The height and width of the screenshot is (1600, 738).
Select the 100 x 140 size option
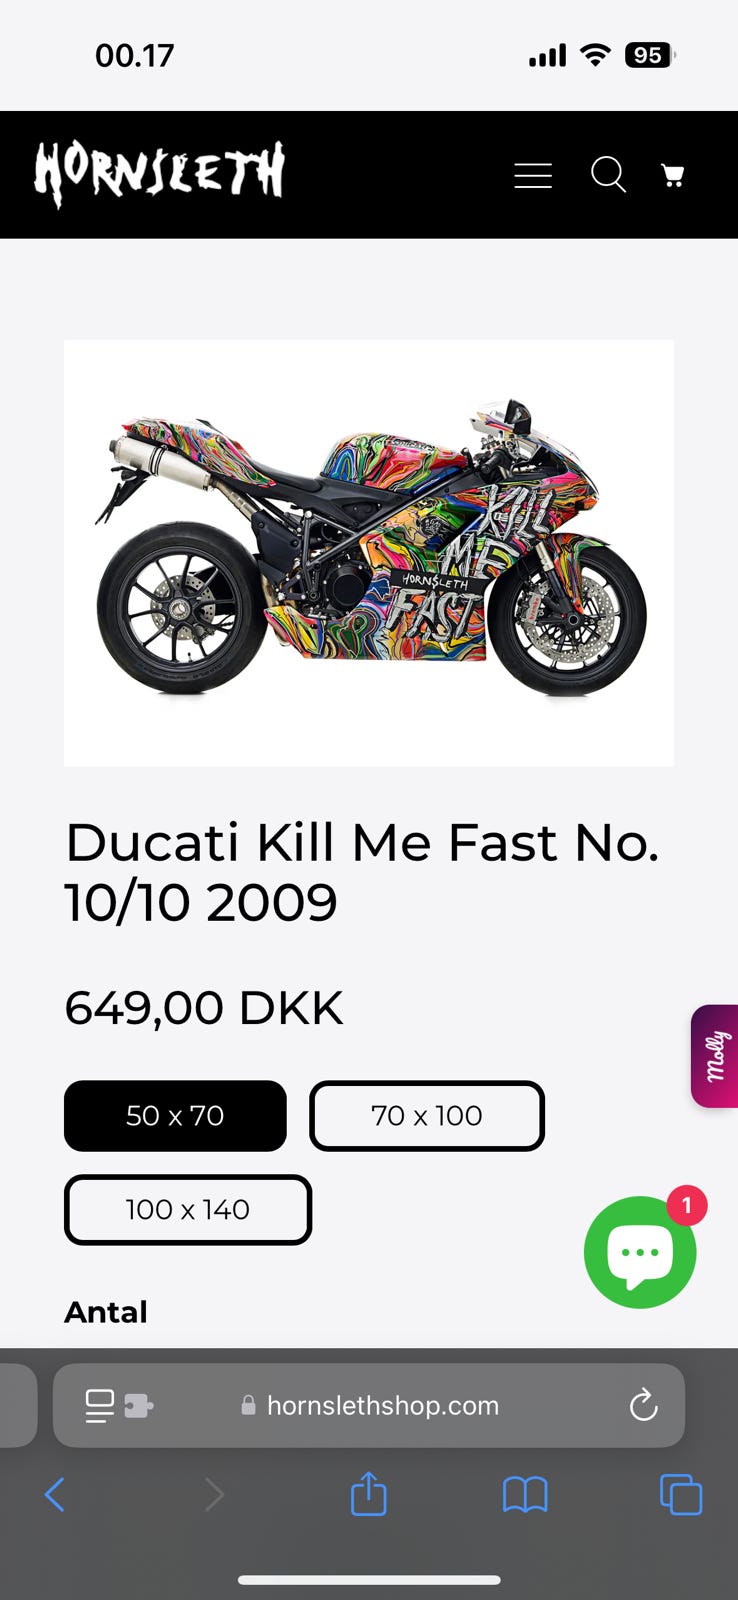[188, 1210]
